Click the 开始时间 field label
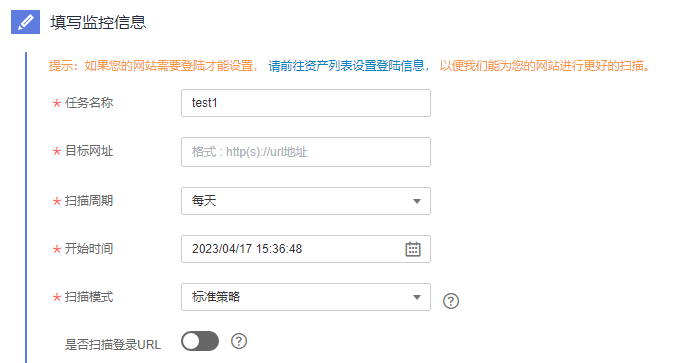 89,249
